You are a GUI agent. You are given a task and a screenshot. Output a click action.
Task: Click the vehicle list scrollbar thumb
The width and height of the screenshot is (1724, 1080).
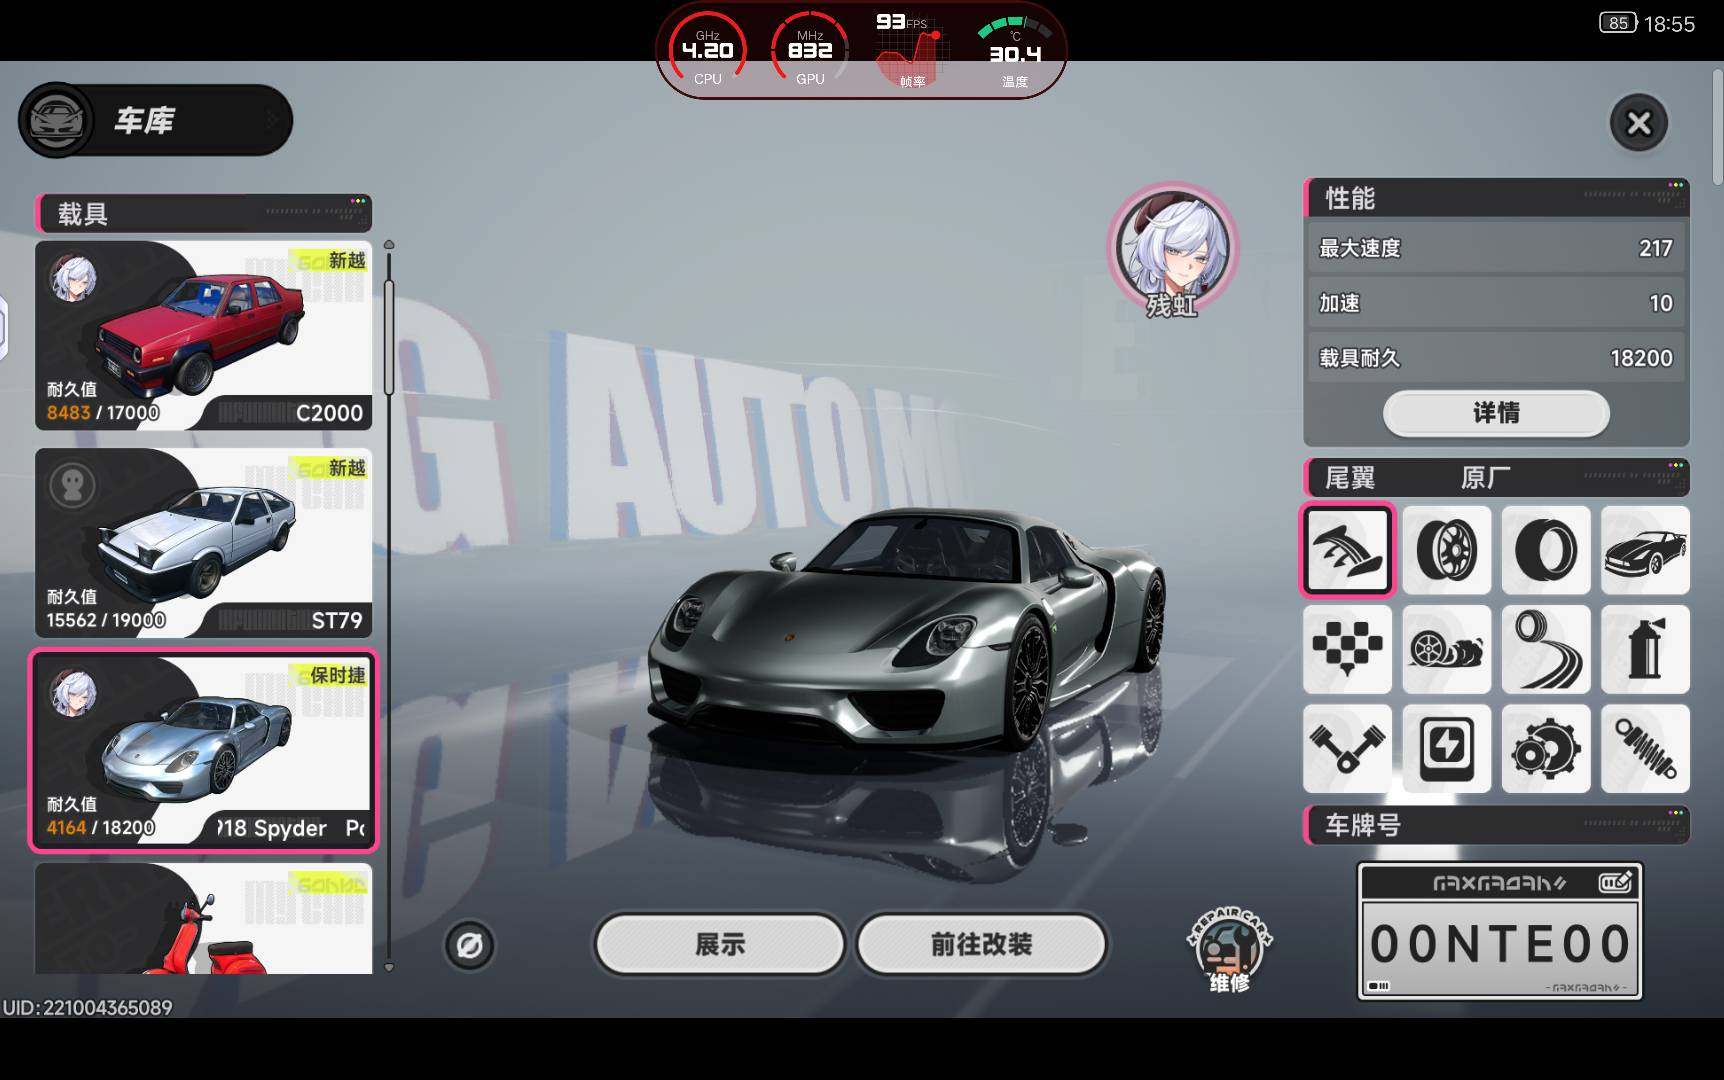tap(389, 337)
